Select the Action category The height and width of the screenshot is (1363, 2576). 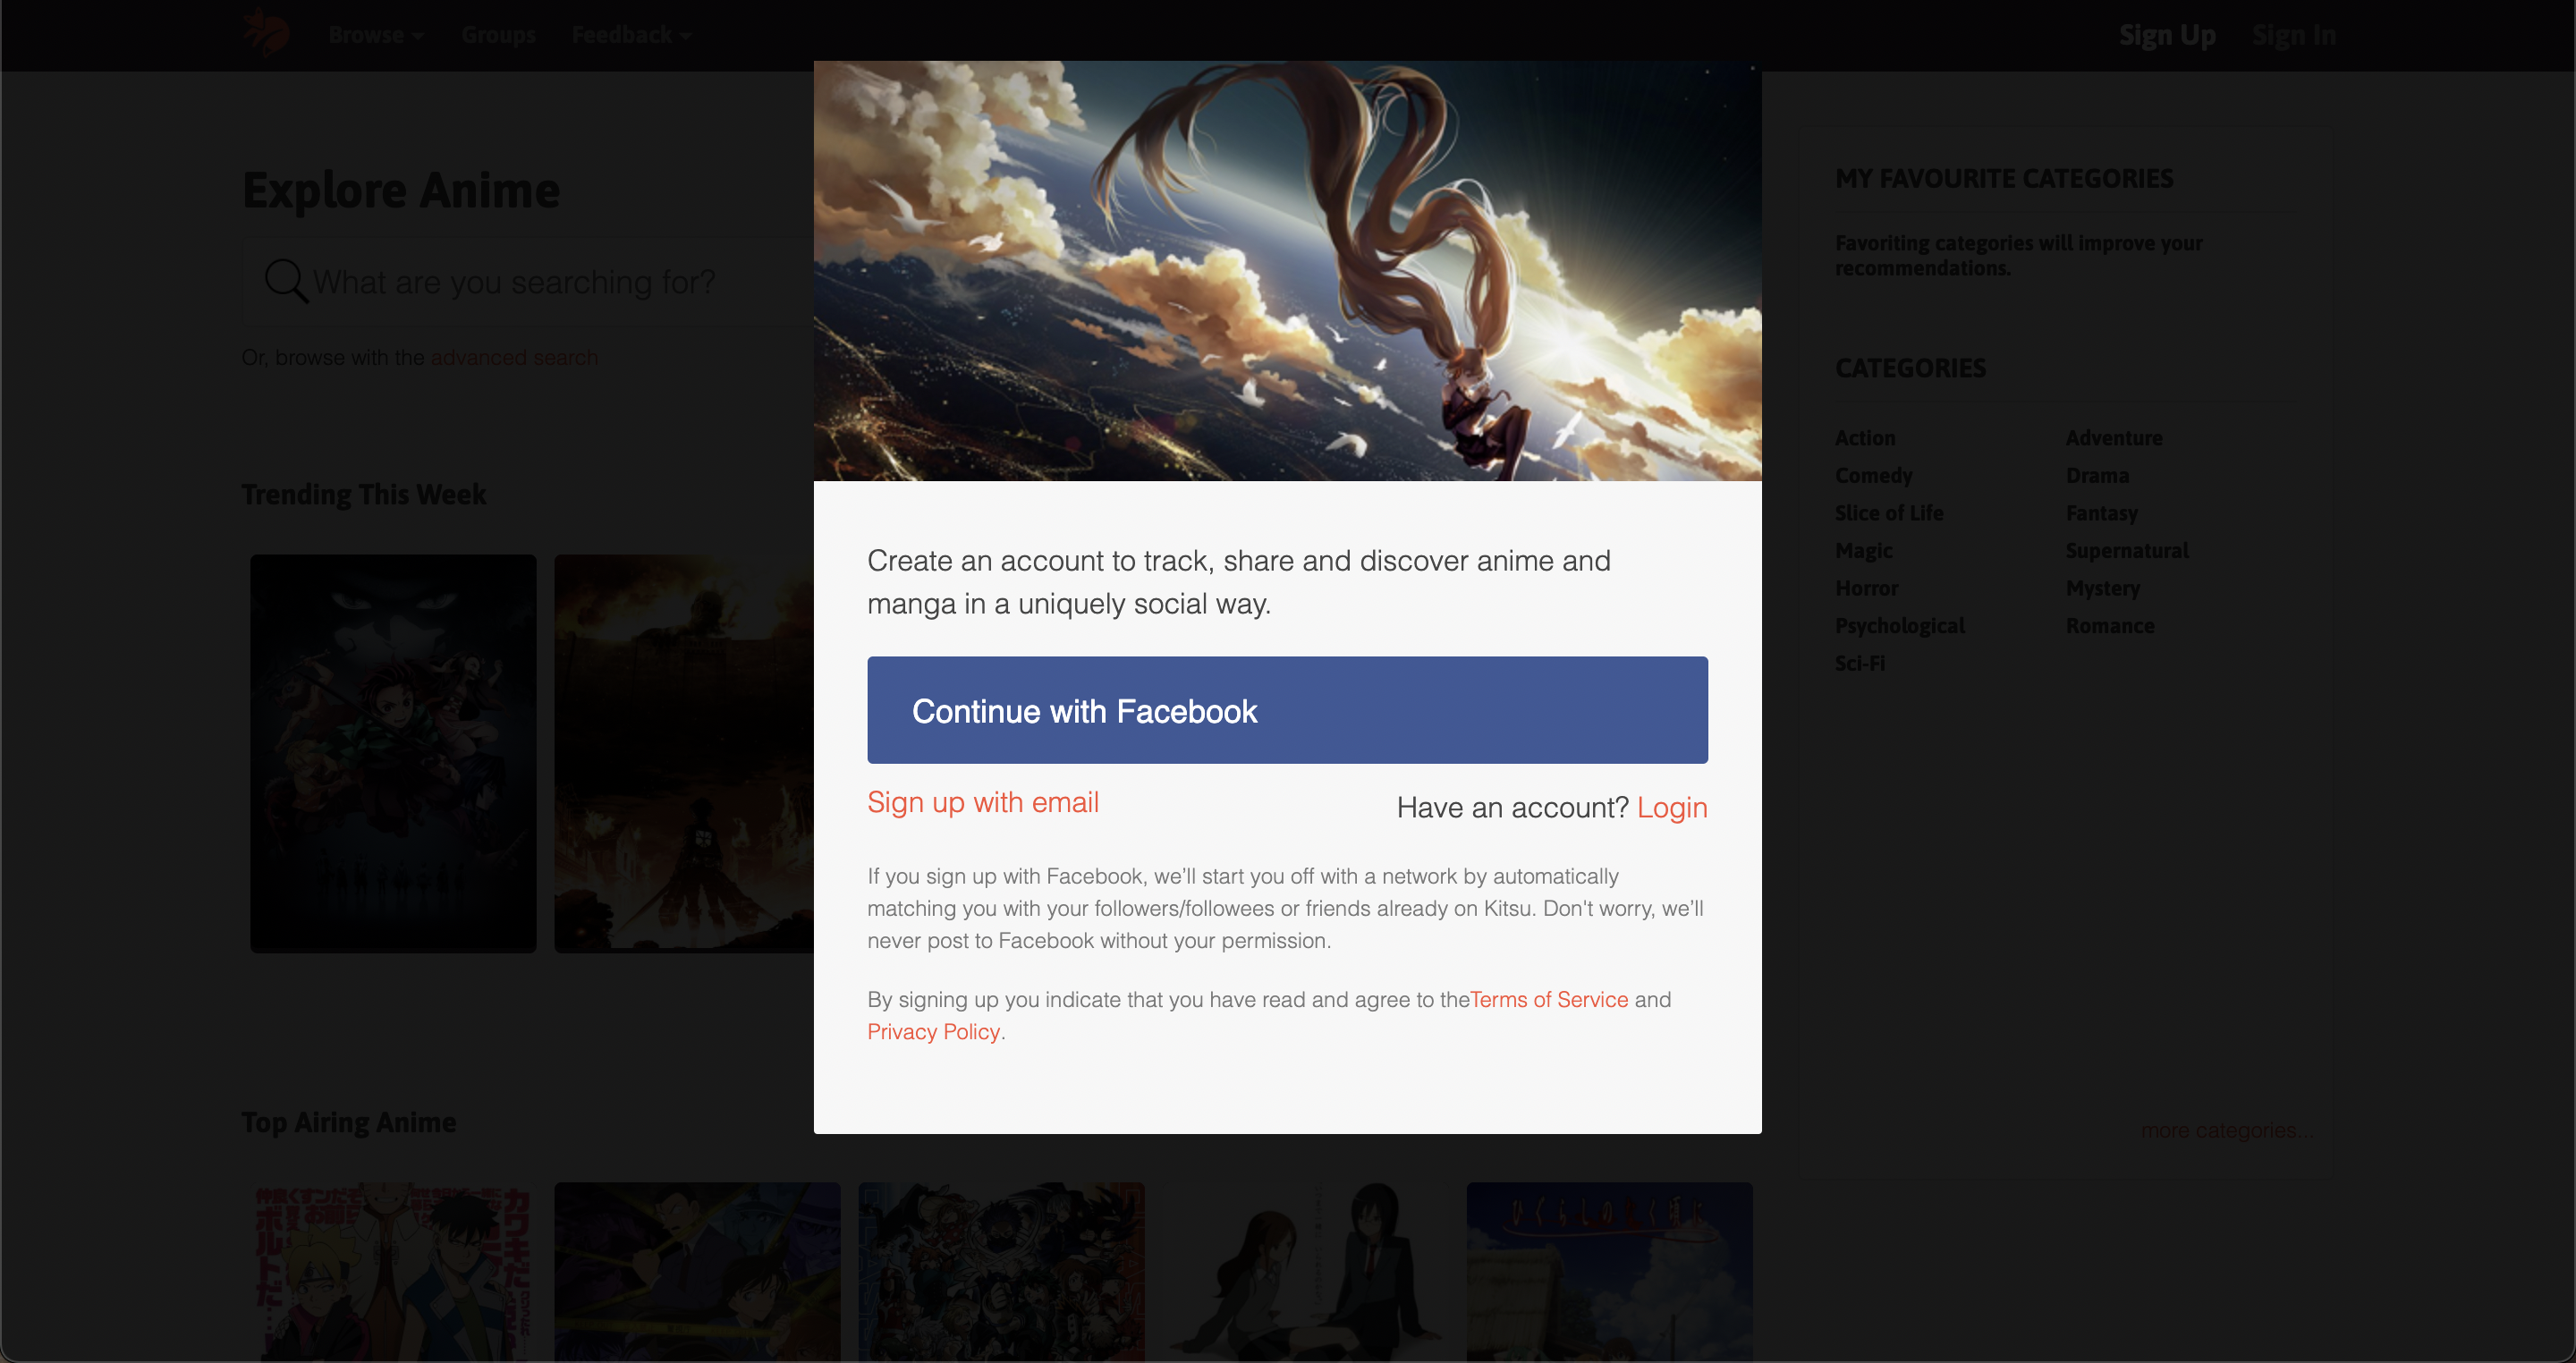point(1865,437)
